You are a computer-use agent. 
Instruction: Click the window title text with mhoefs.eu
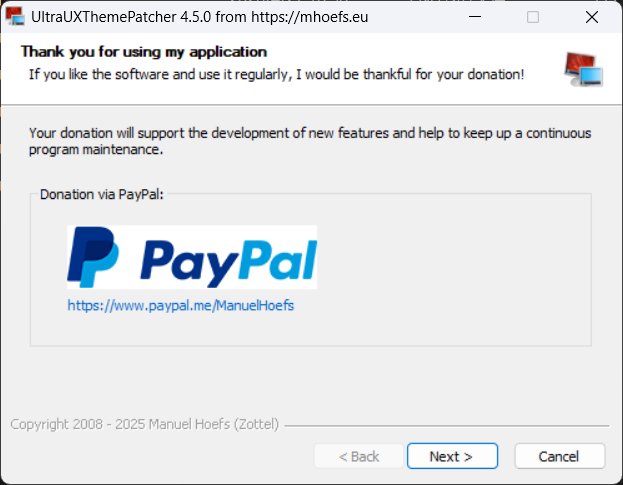[x=199, y=17]
